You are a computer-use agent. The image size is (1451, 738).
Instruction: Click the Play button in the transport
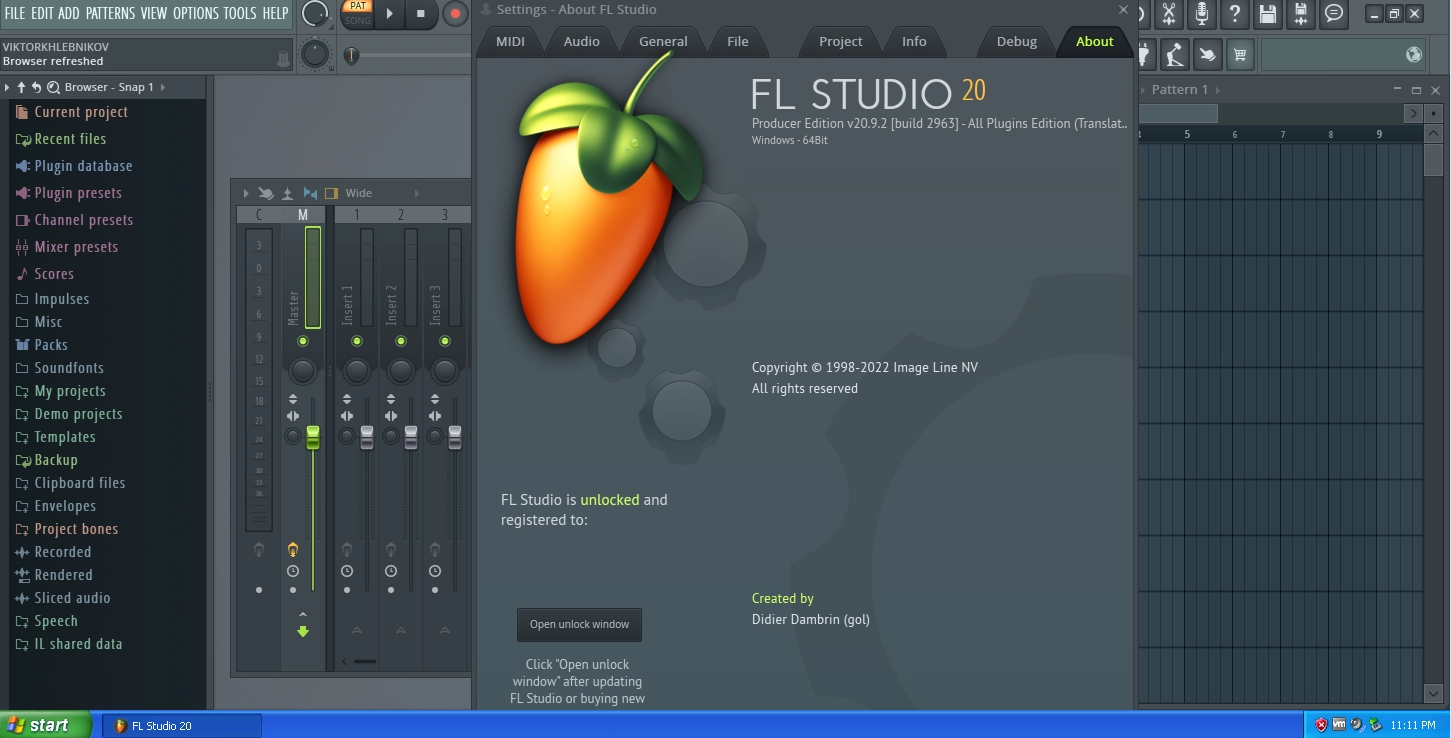pyautogui.click(x=390, y=14)
